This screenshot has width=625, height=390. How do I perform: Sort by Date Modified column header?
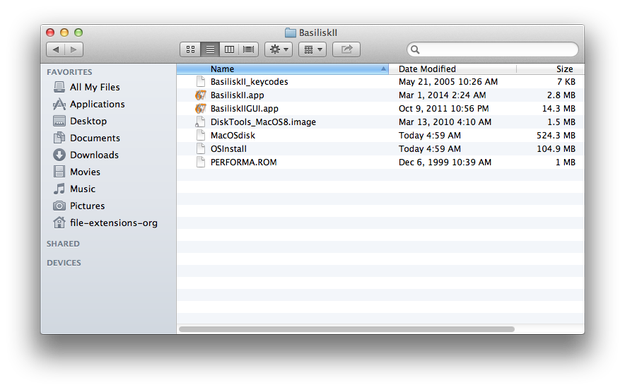[x=452, y=69]
